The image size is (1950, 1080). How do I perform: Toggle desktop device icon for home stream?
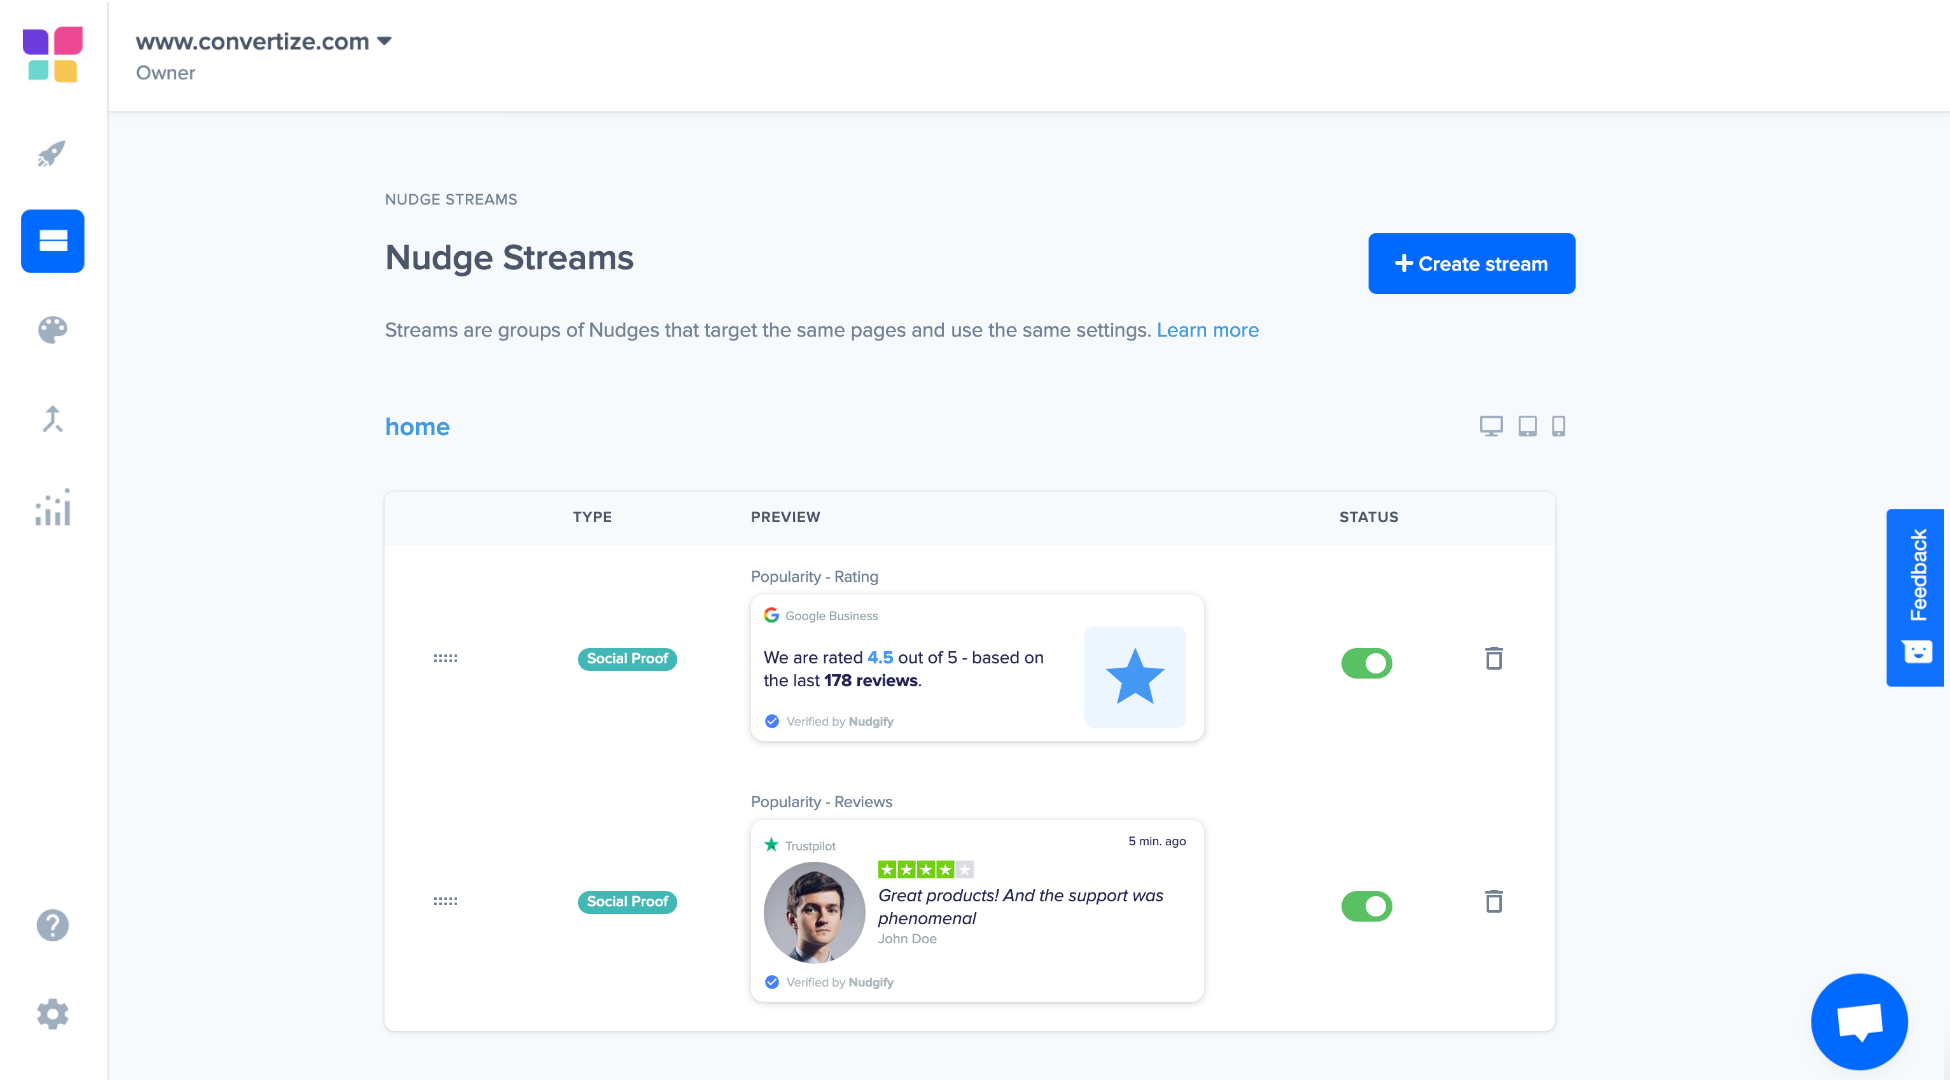[x=1491, y=426]
